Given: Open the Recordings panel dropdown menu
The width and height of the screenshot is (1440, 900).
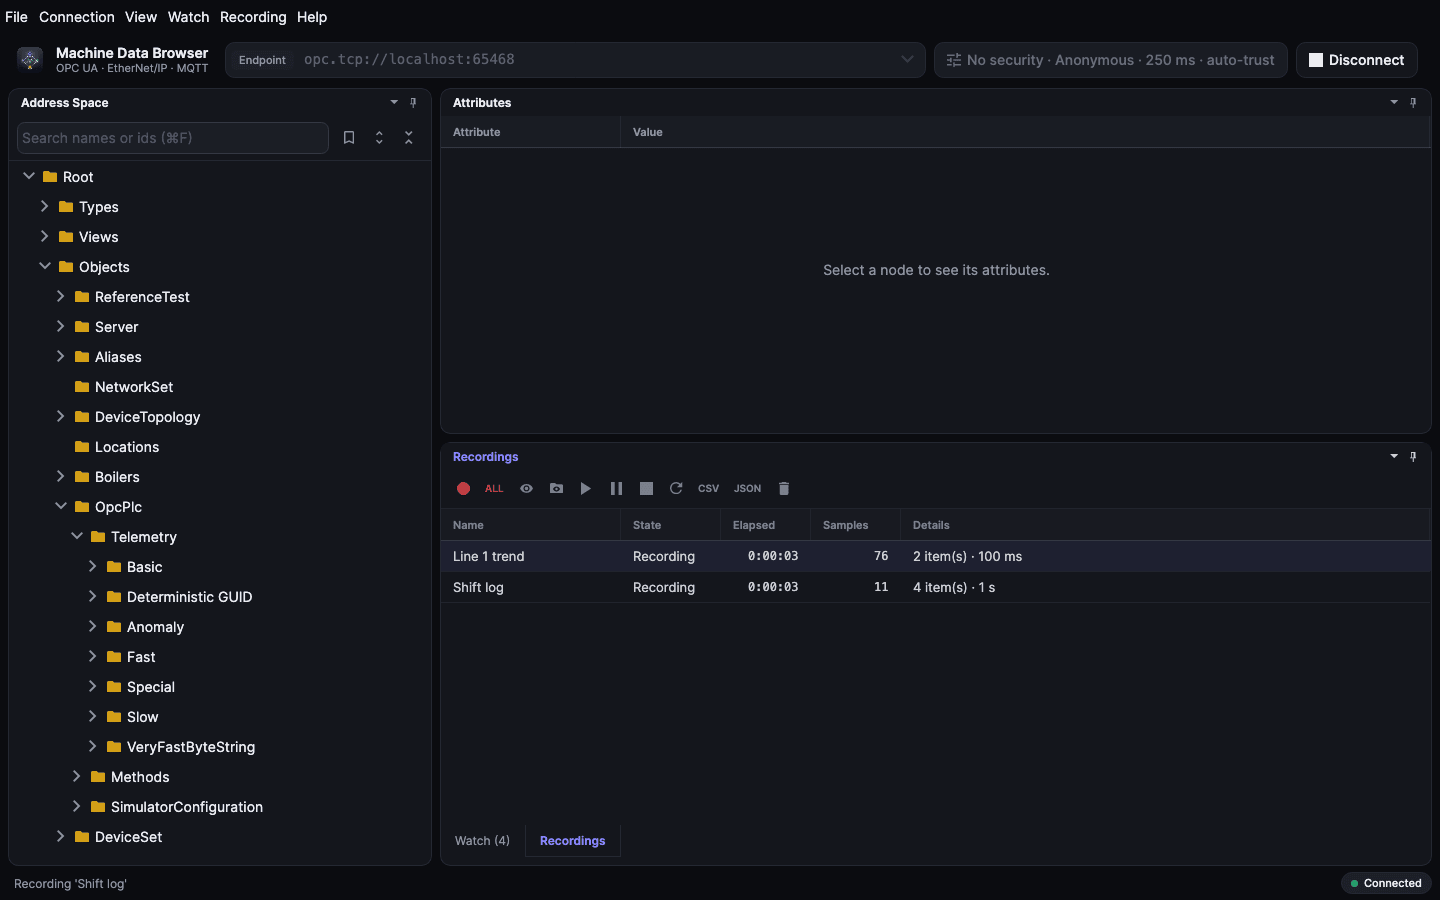Looking at the screenshot, I should click(x=1394, y=456).
